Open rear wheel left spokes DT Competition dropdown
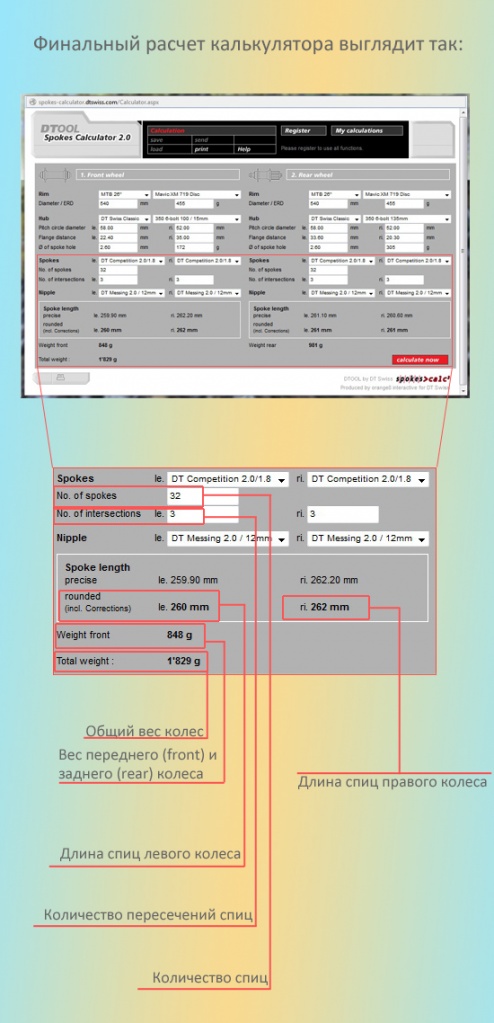 tap(342, 261)
